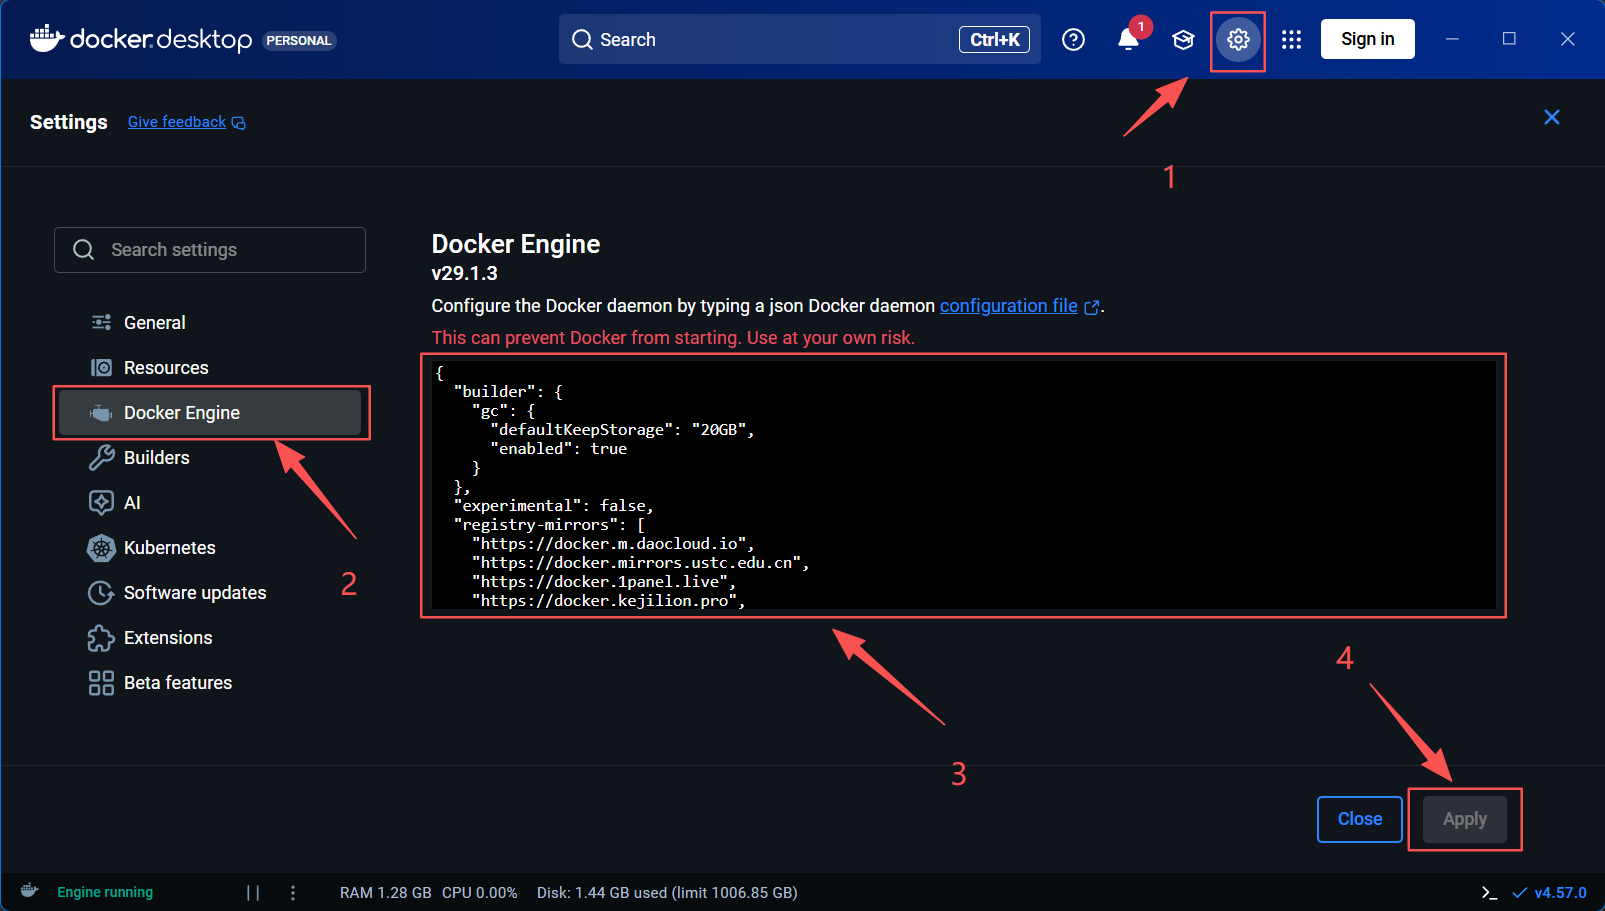Click the "experimental": false line
Viewport: 1605px width, 911px height.
coord(553,506)
